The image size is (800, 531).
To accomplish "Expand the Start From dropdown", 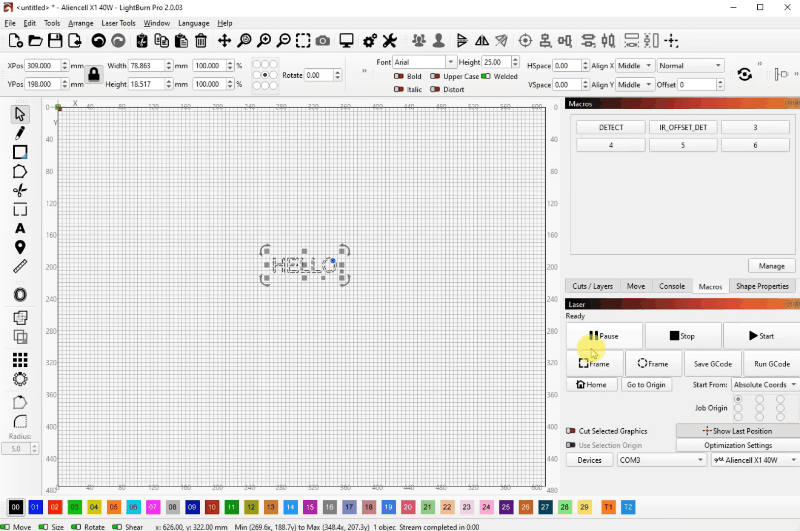I will [x=764, y=384].
